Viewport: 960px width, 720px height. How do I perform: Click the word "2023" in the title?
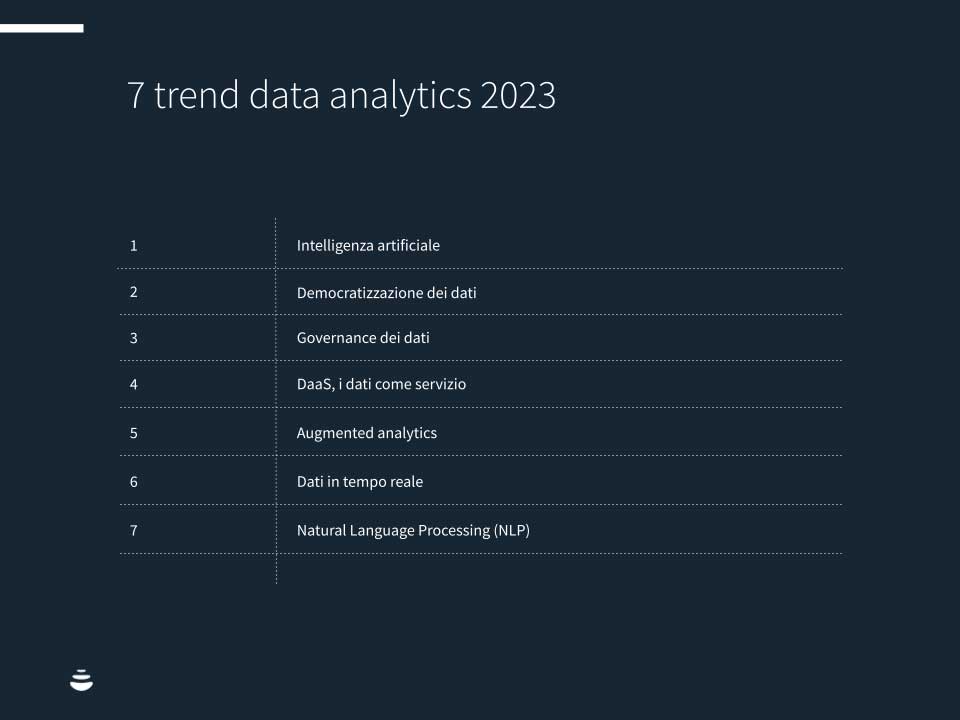517,96
